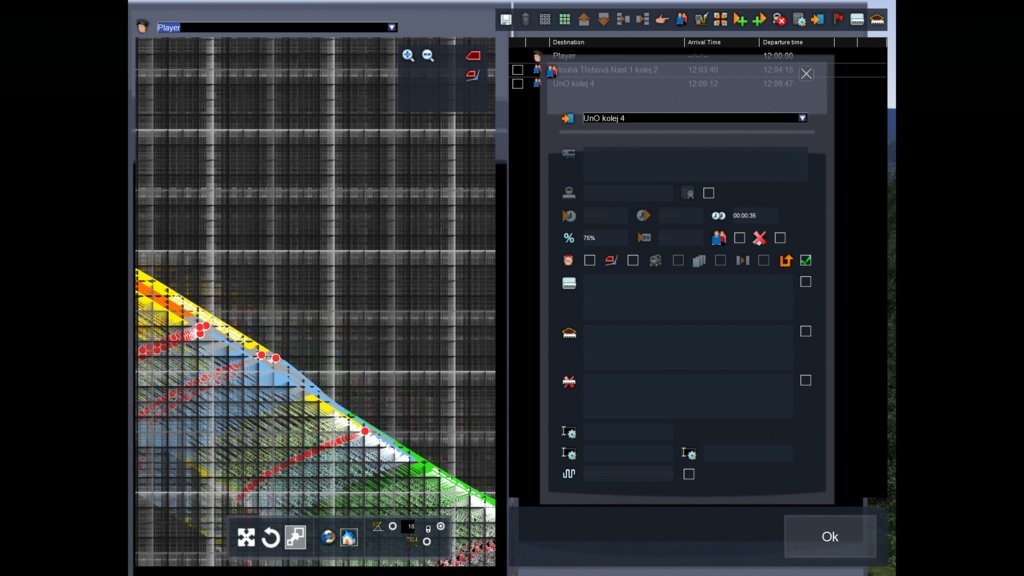Screen dimensions: 1024x576
Task: Click the four orange tiles toolbar icon
Action: coord(720,20)
